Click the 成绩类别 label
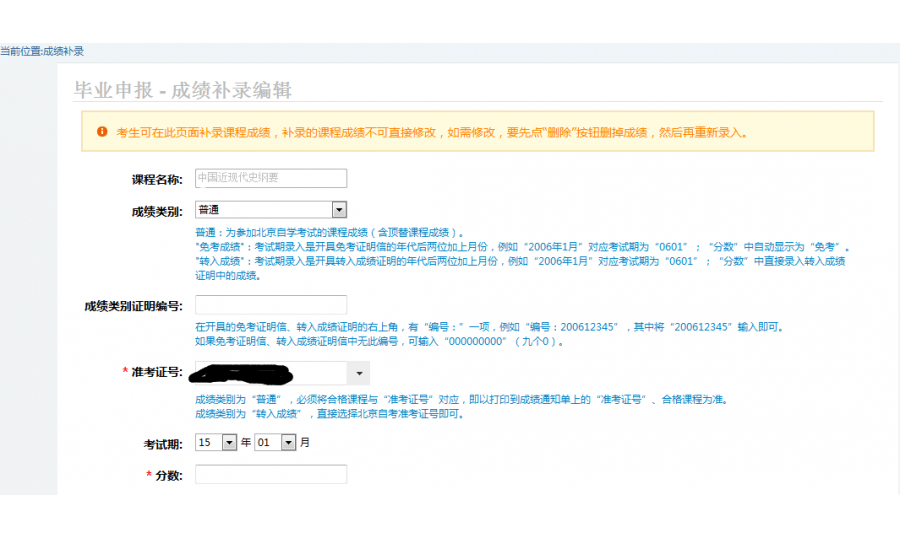Viewport: 900px width, 540px height. (x=157, y=212)
